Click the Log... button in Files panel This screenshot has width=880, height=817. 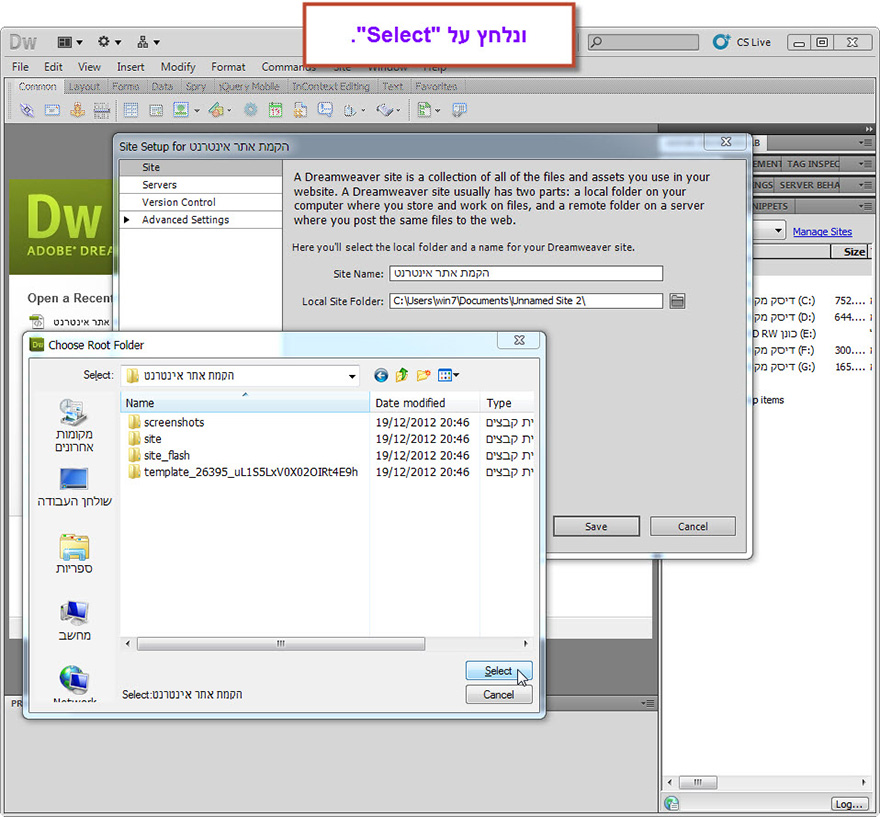point(848,804)
